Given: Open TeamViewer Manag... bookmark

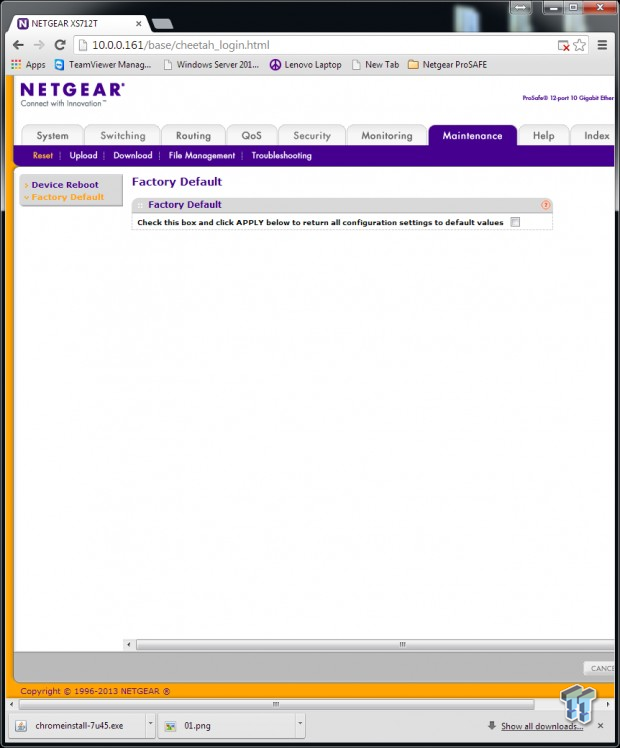Looking at the screenshot, I should coord(103,64).
